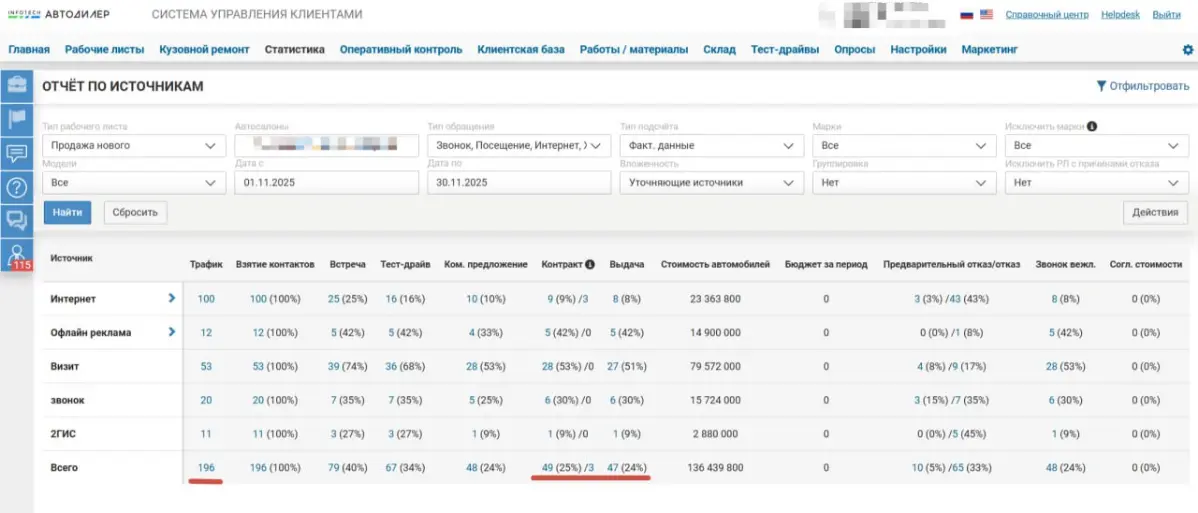The height and width of the screenshot is (513, 1198).
Task: Open the Тип подсчёта dropdown
Action: click(x=711, y=145)
